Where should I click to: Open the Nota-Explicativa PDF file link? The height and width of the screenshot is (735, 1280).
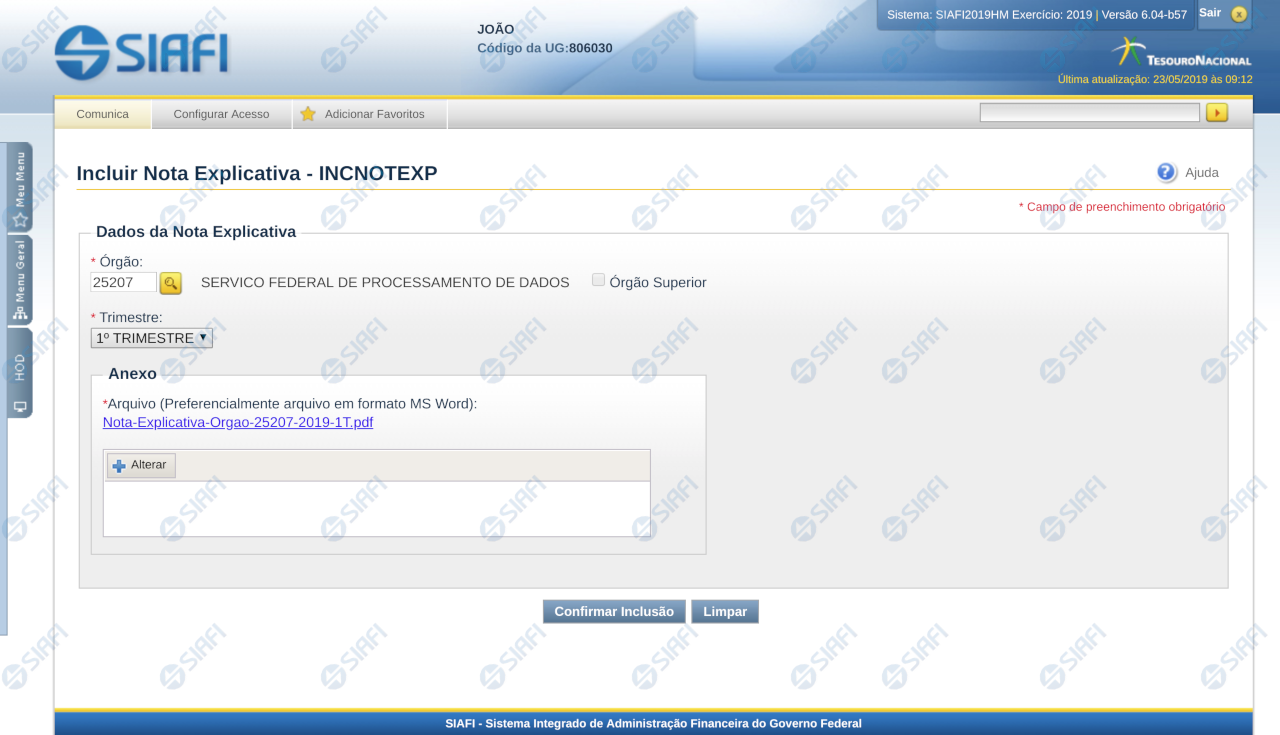(x=238, y=422)
